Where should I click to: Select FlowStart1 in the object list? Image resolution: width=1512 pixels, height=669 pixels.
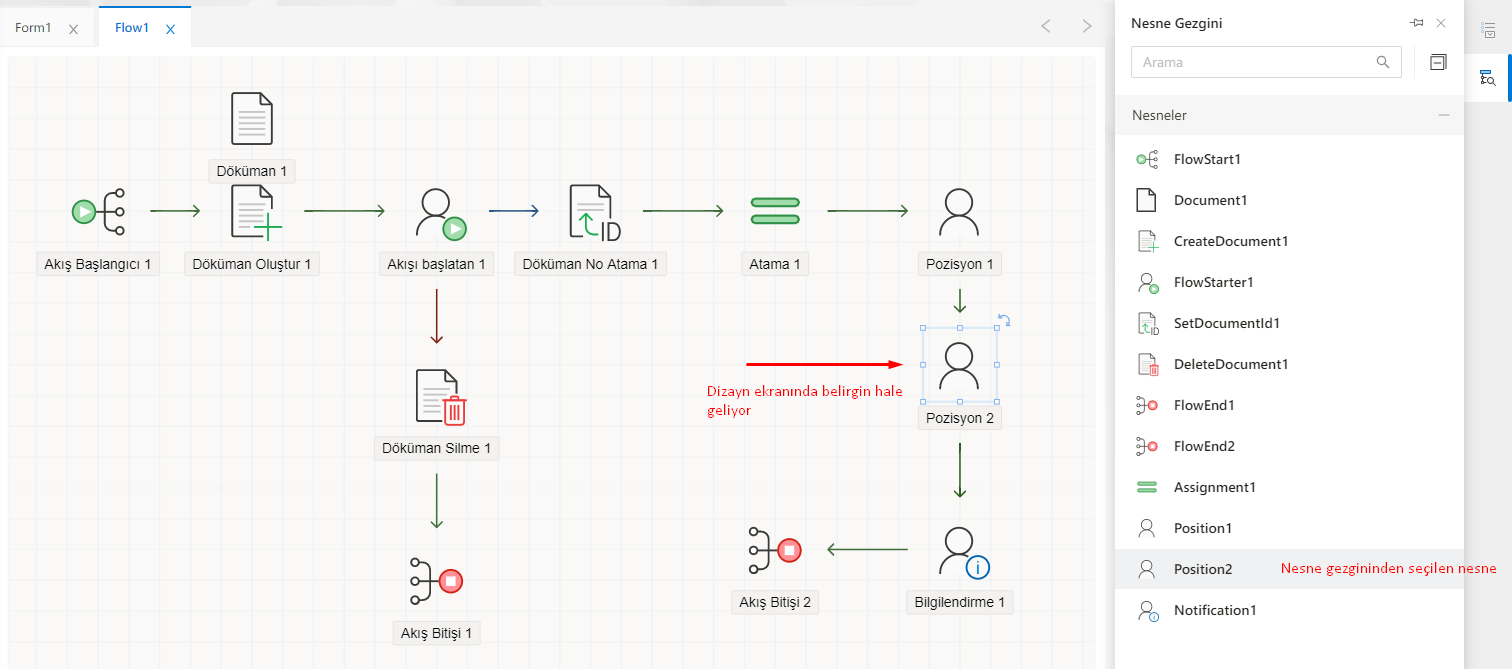[1207, 159]
